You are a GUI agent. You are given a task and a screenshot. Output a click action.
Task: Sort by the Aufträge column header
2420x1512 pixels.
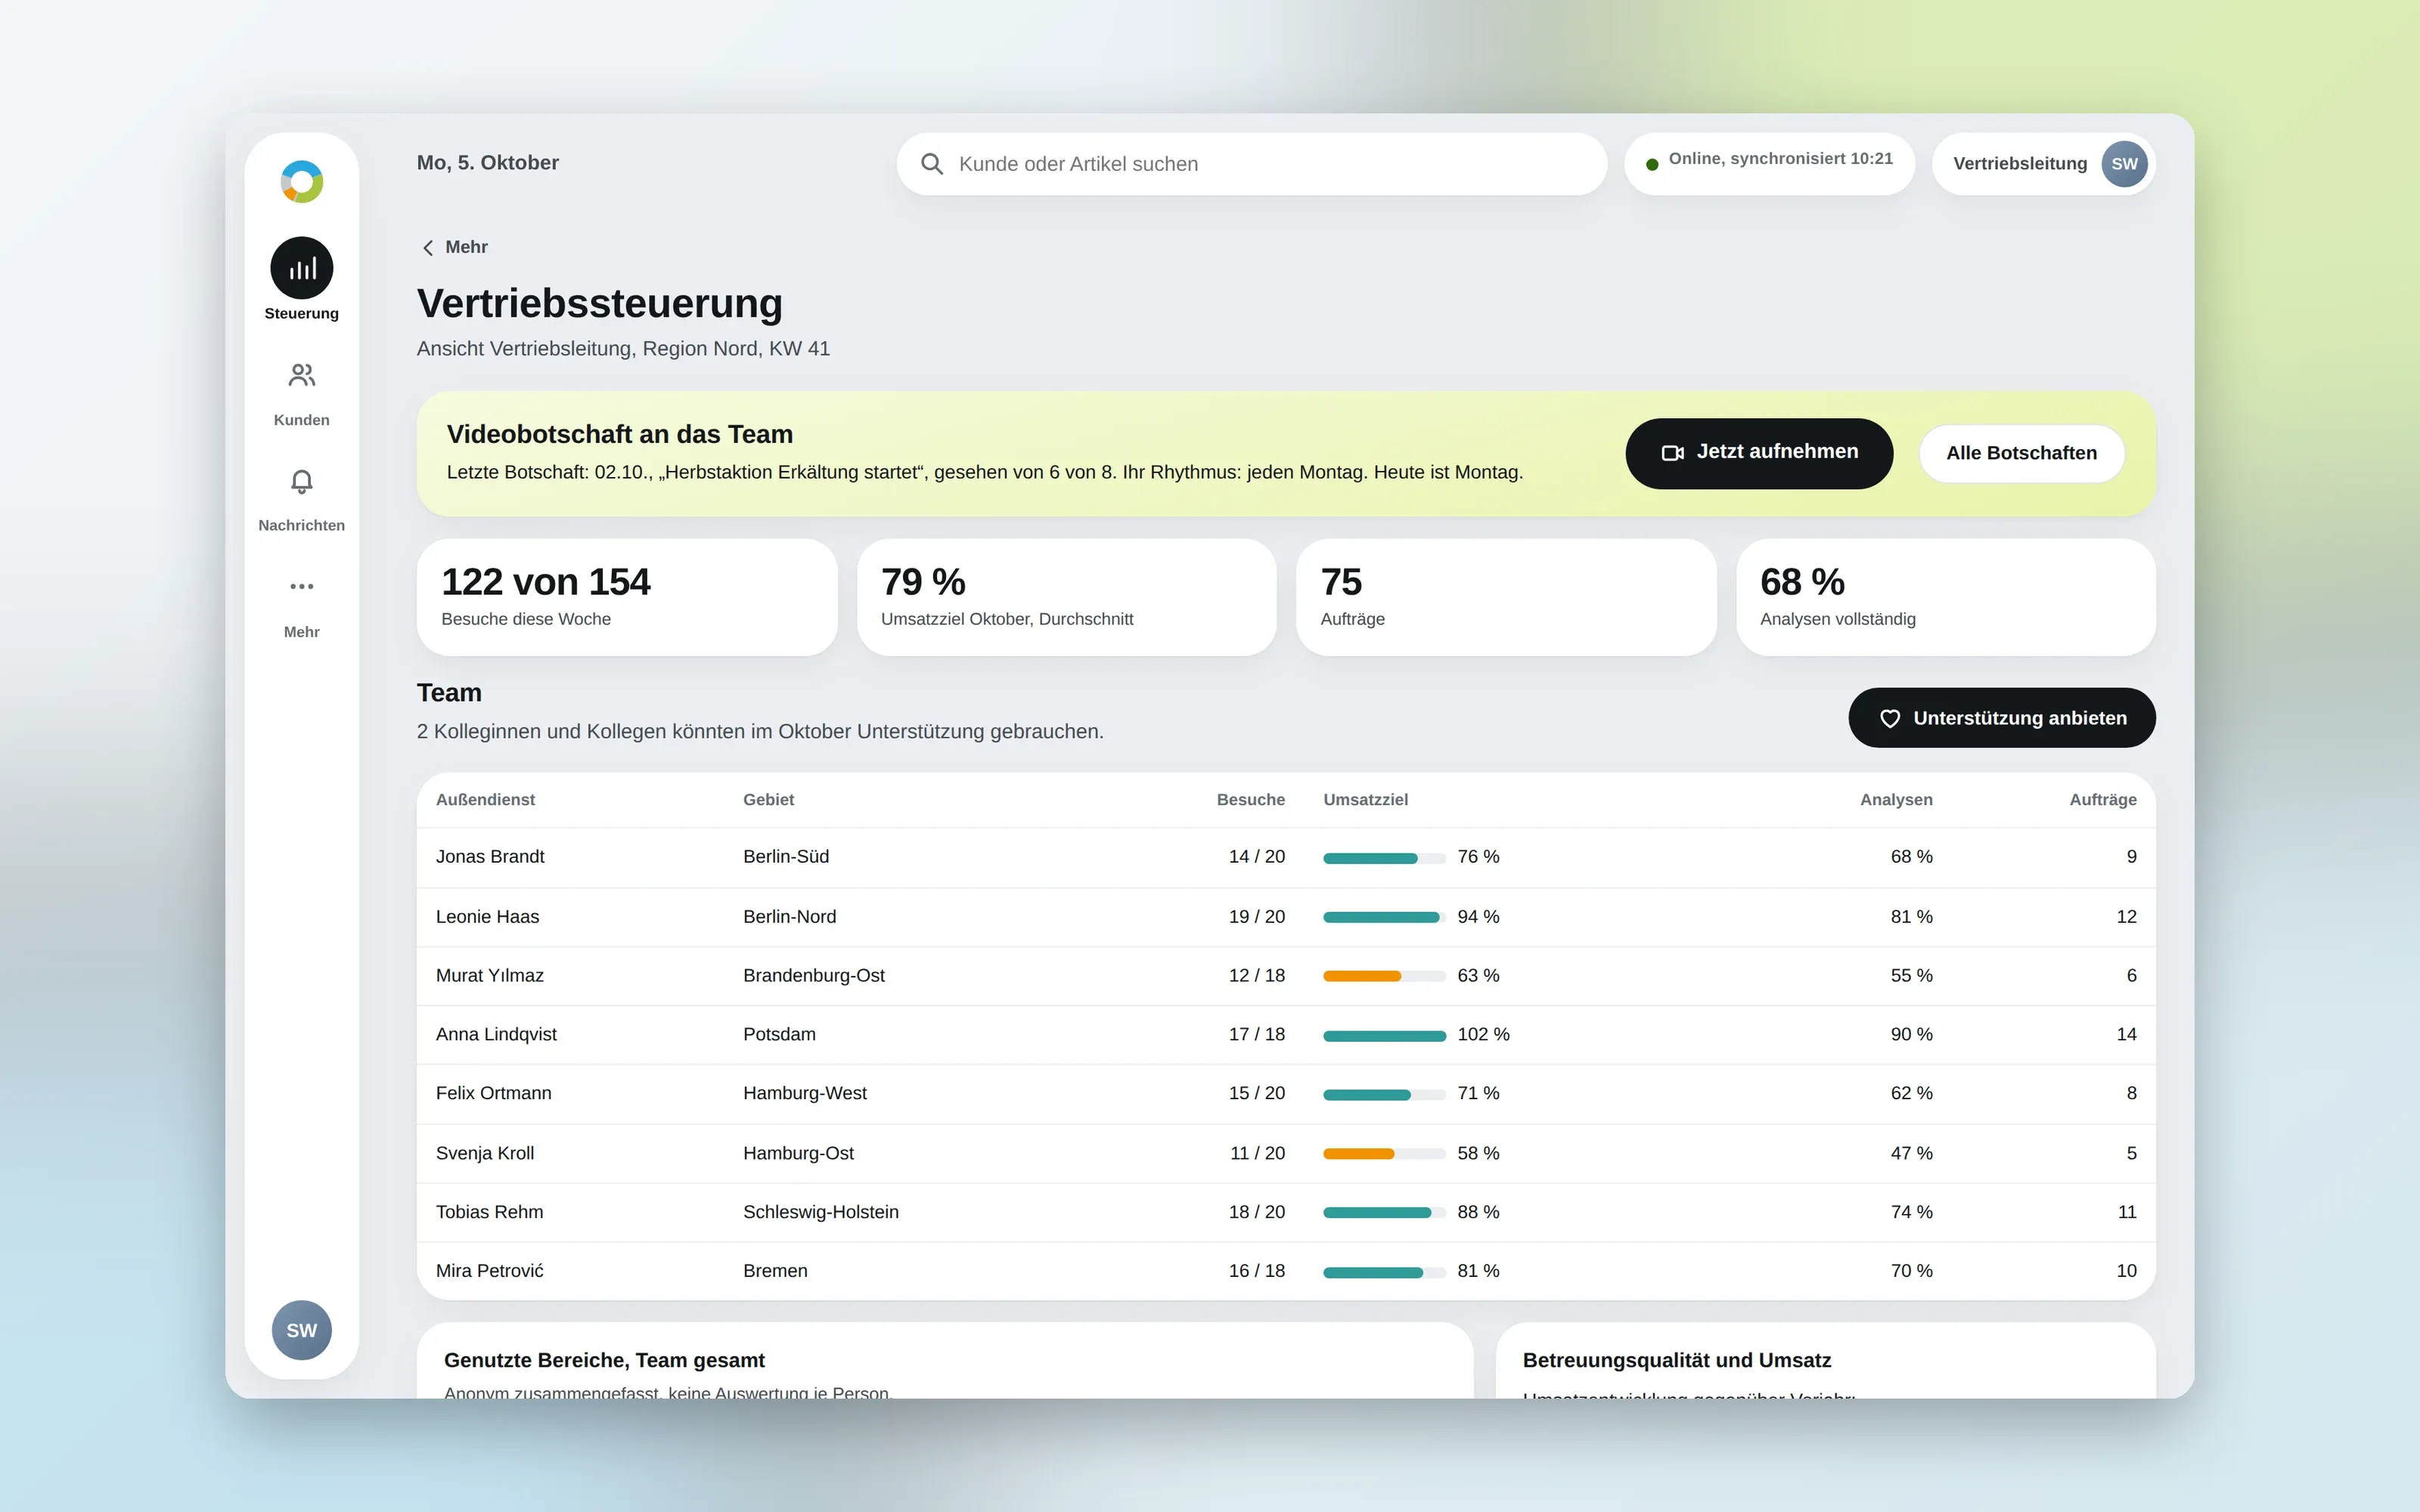point(2103,800)
